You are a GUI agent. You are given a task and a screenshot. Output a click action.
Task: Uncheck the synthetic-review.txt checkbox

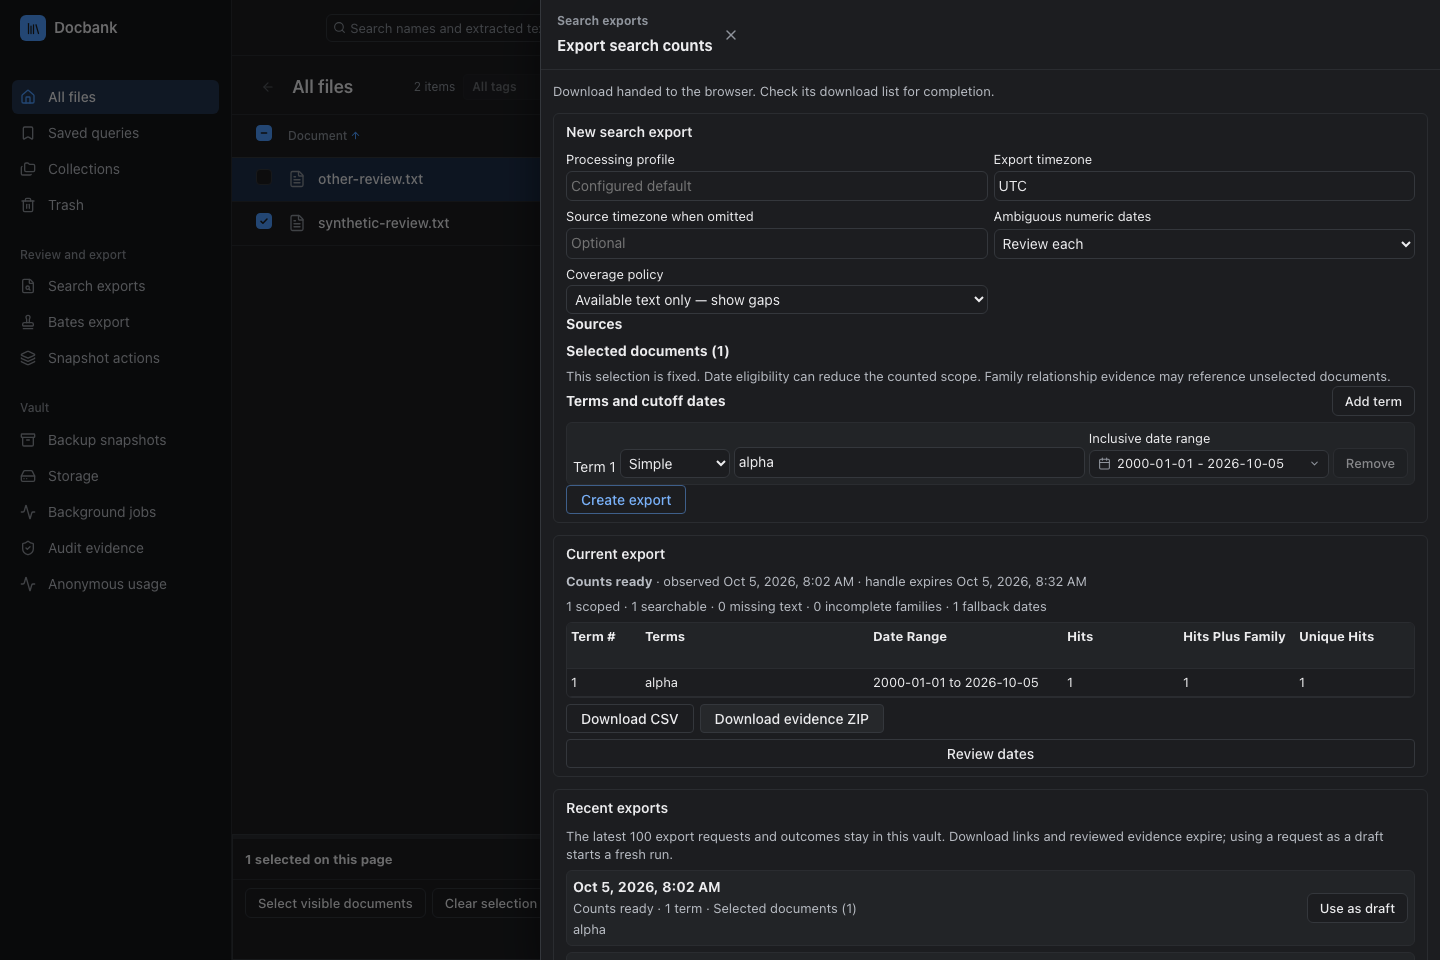(x=264, y=221)
